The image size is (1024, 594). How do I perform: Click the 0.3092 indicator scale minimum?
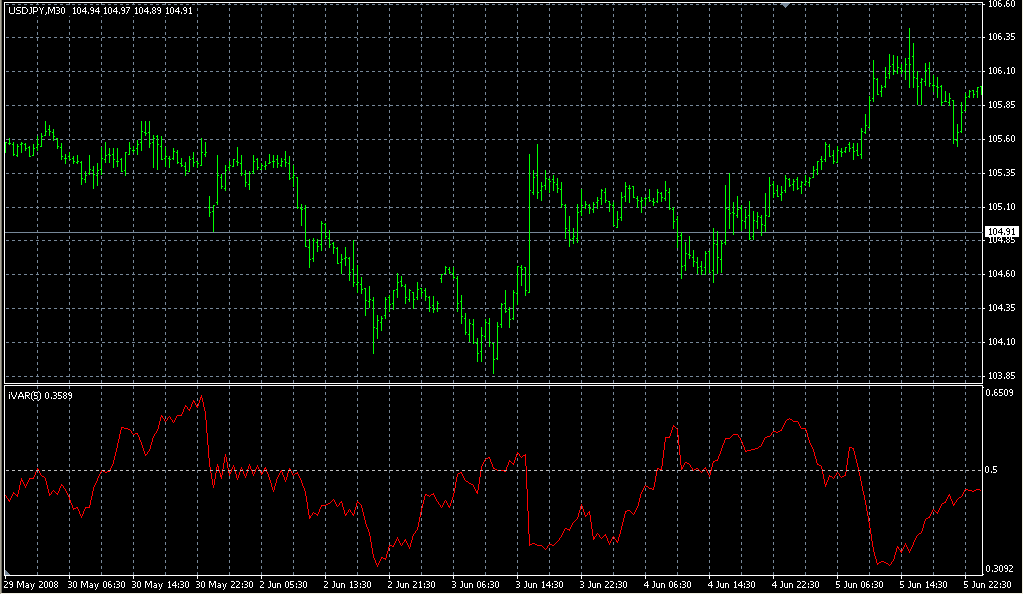1001,567
